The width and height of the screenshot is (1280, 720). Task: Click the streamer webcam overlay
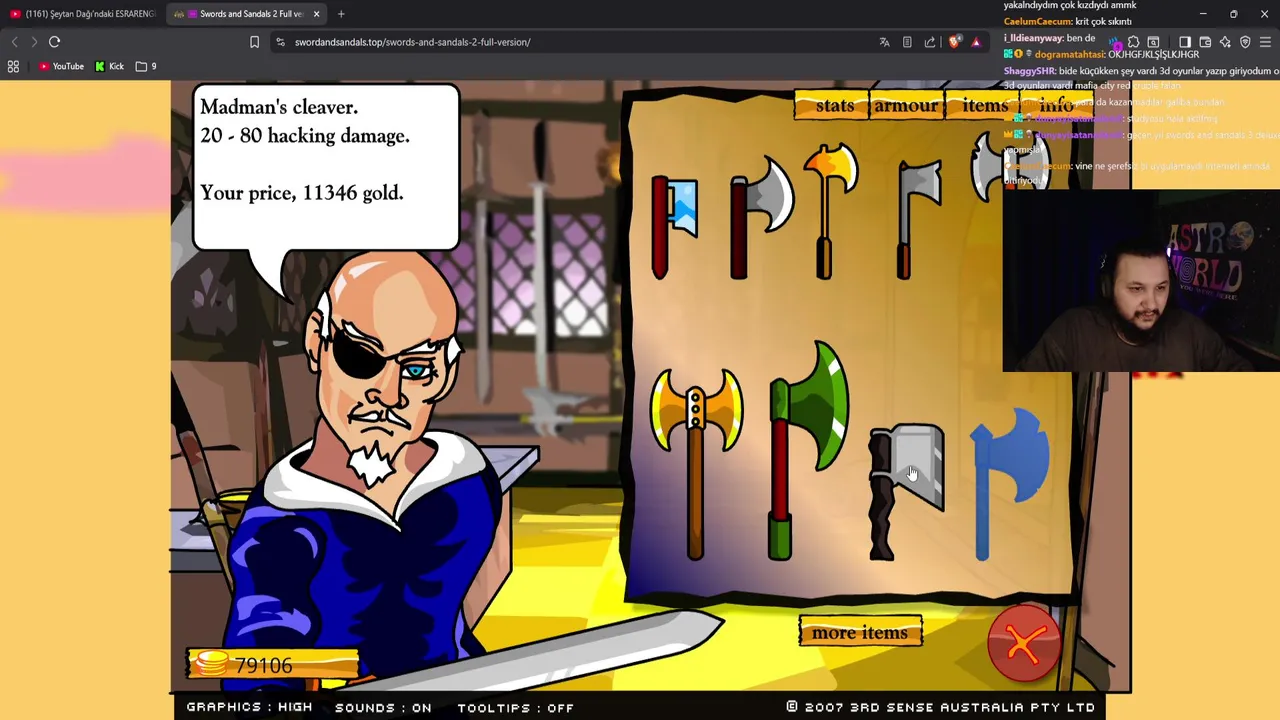[1141, 281]
